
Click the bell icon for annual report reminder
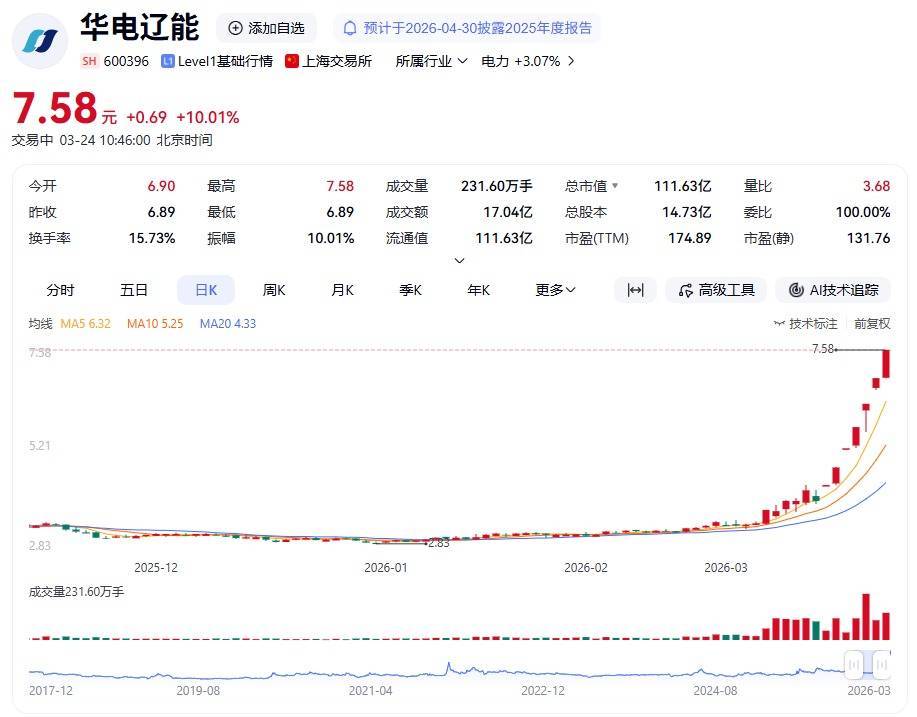click(x=350, y=28)
